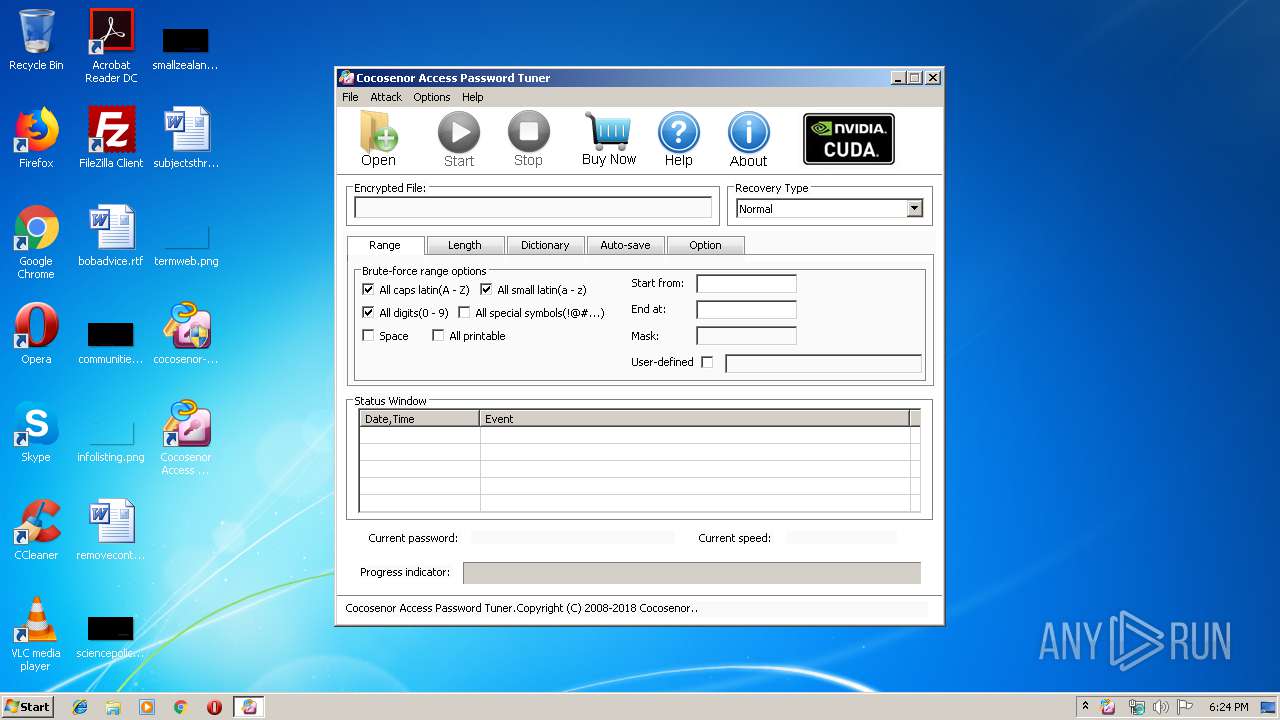Open Cocosenor Access desktop shortcut

coord(186,438)
